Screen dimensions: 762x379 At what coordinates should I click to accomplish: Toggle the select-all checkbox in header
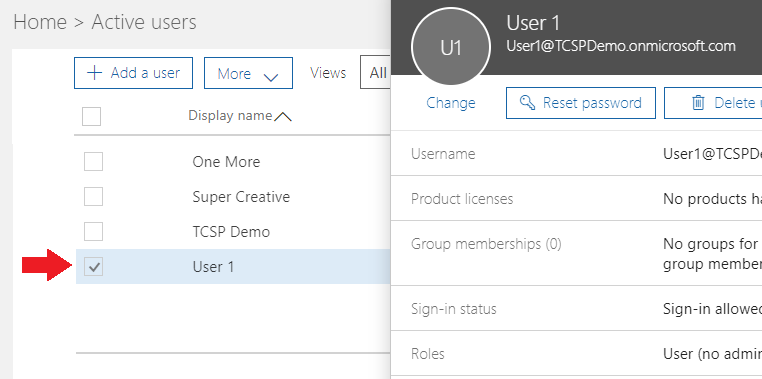click(x=91, y=116)
